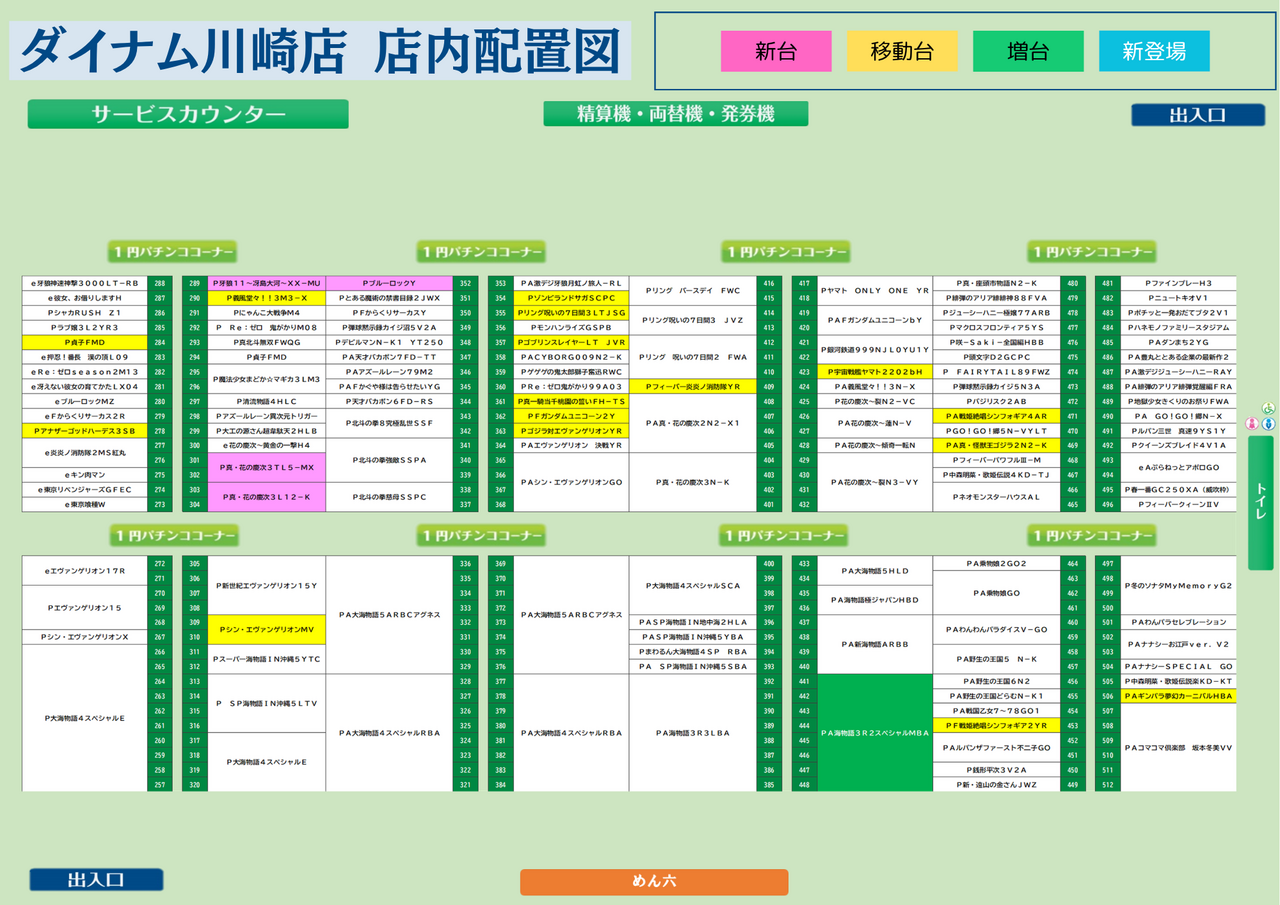
Task: Click the wheelchair accessible restroom icon
Action: pos(1269,408)
